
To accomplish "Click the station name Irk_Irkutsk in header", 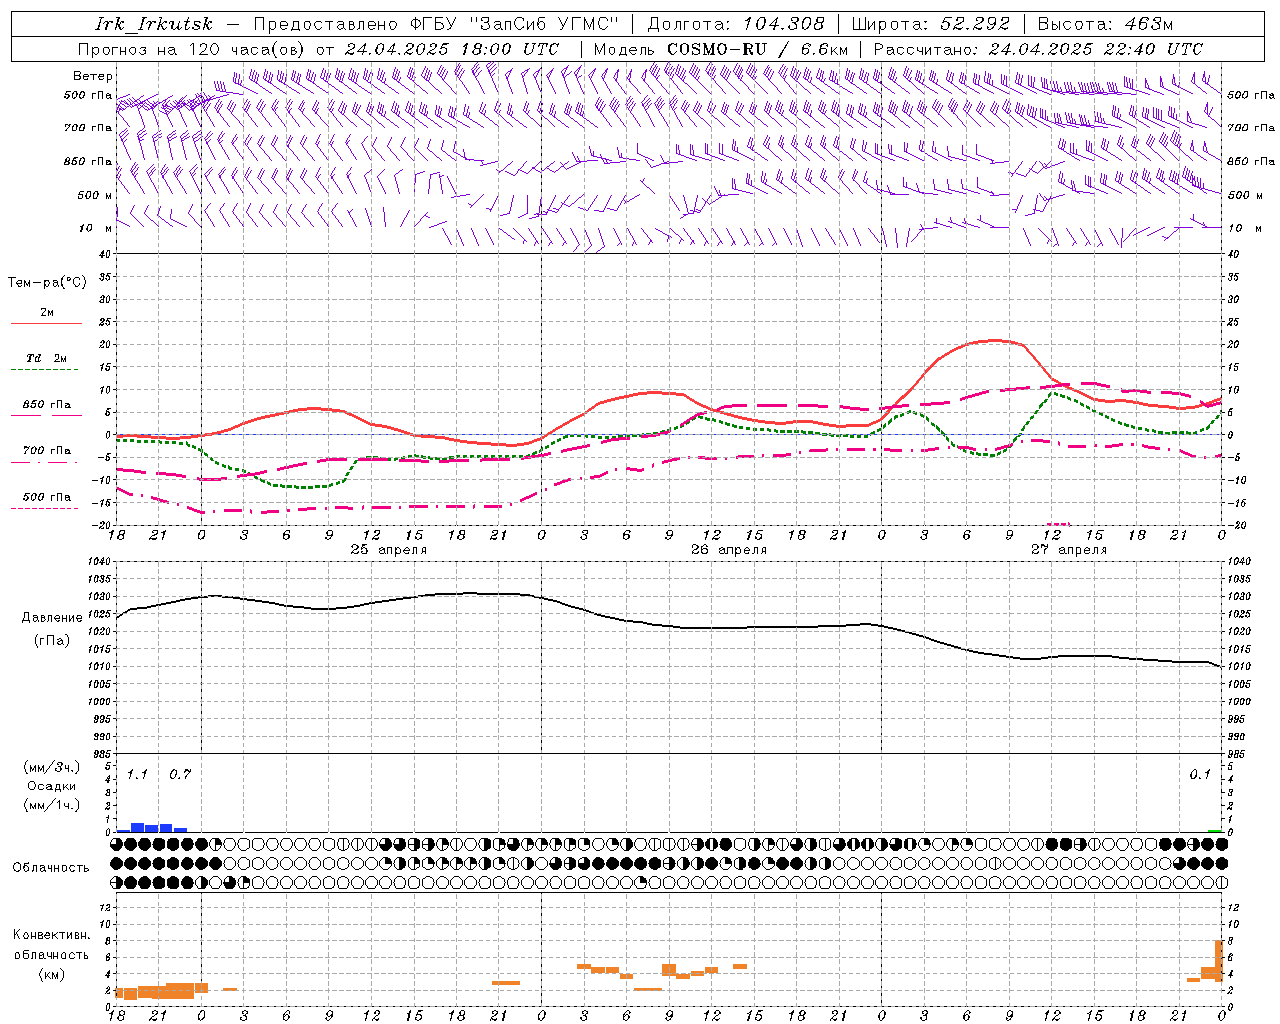I will [x=154, y=24].
